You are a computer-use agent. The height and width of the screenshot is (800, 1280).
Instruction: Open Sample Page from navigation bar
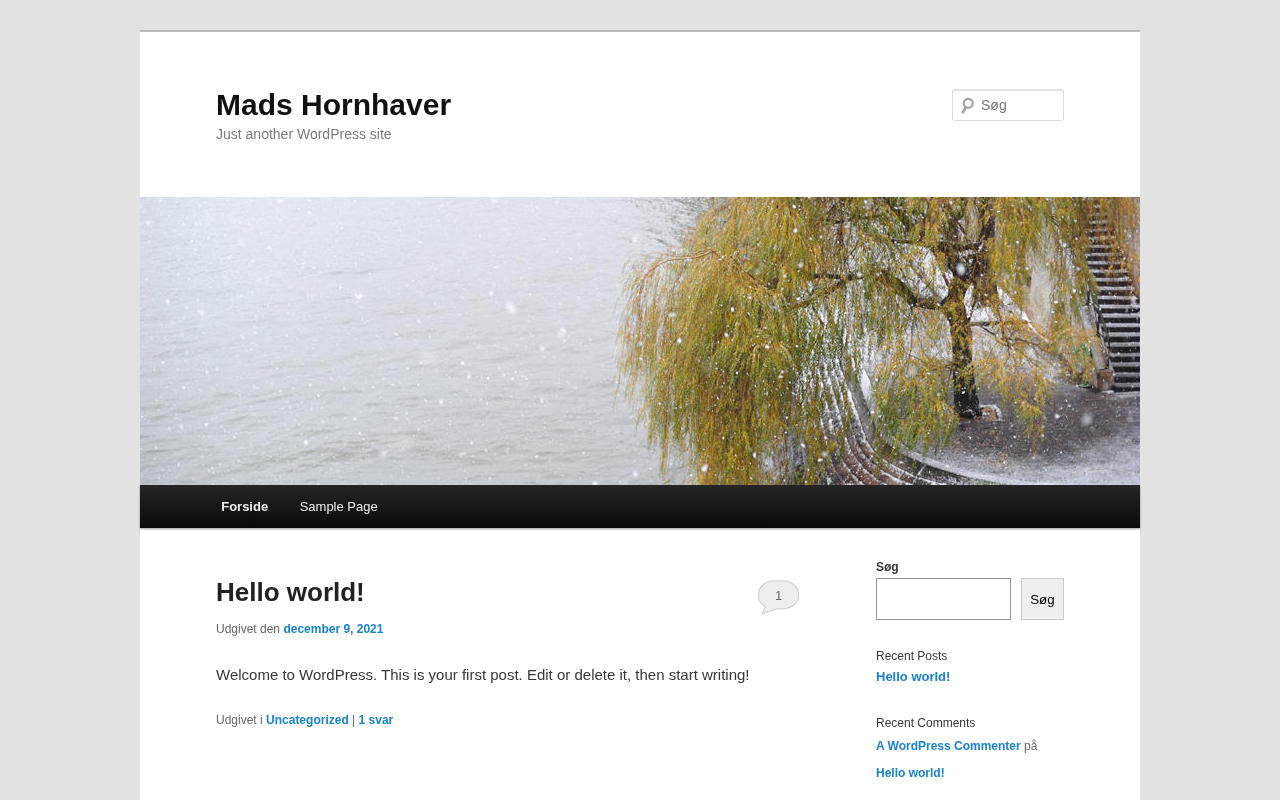tap(339, 507)
